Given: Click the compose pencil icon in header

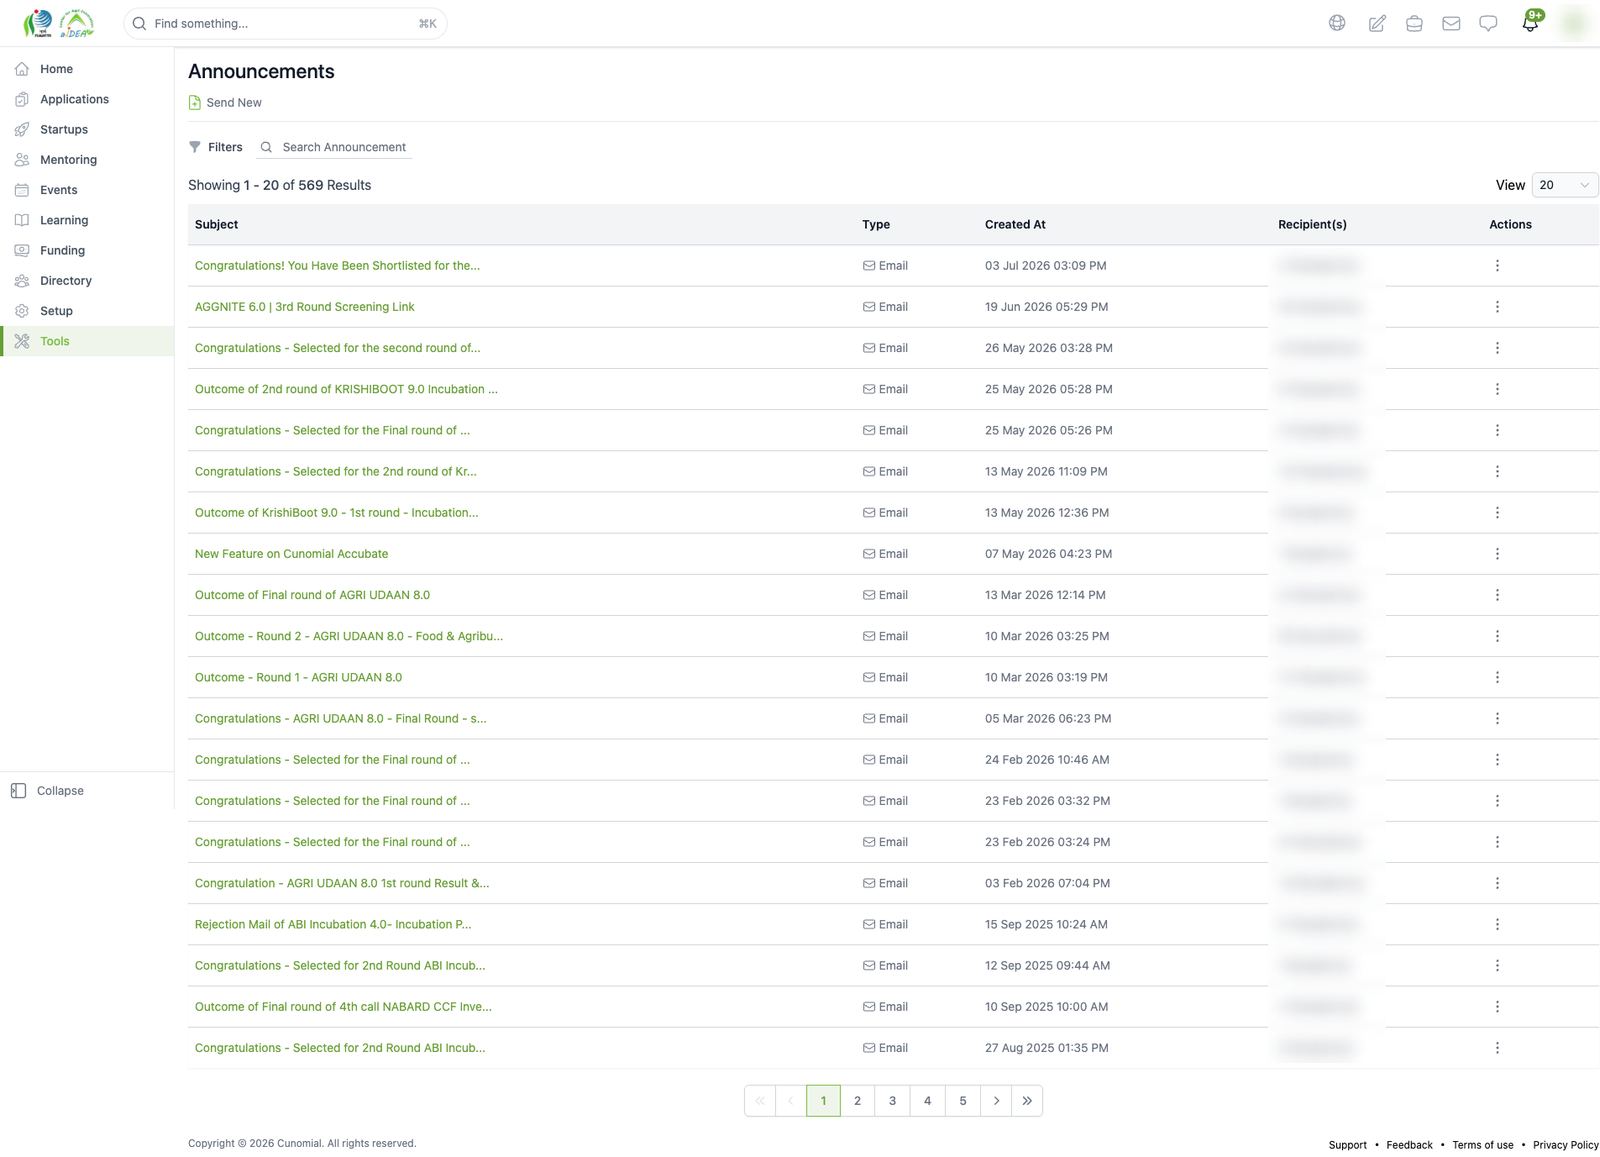Looking at the screenshot, I should point(1377,23).
